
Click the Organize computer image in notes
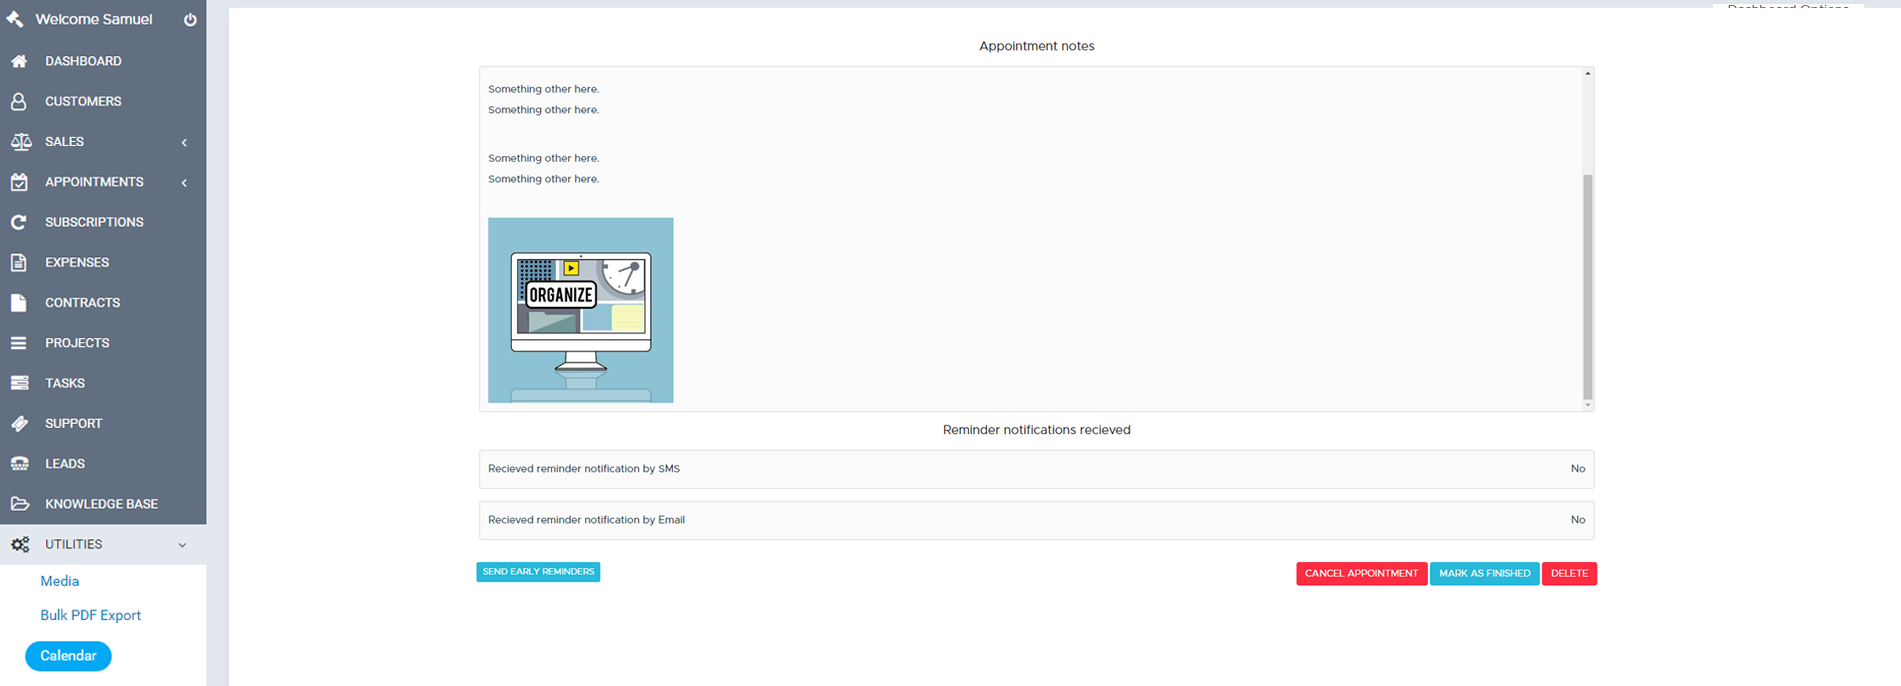click(x=580, y=310)
